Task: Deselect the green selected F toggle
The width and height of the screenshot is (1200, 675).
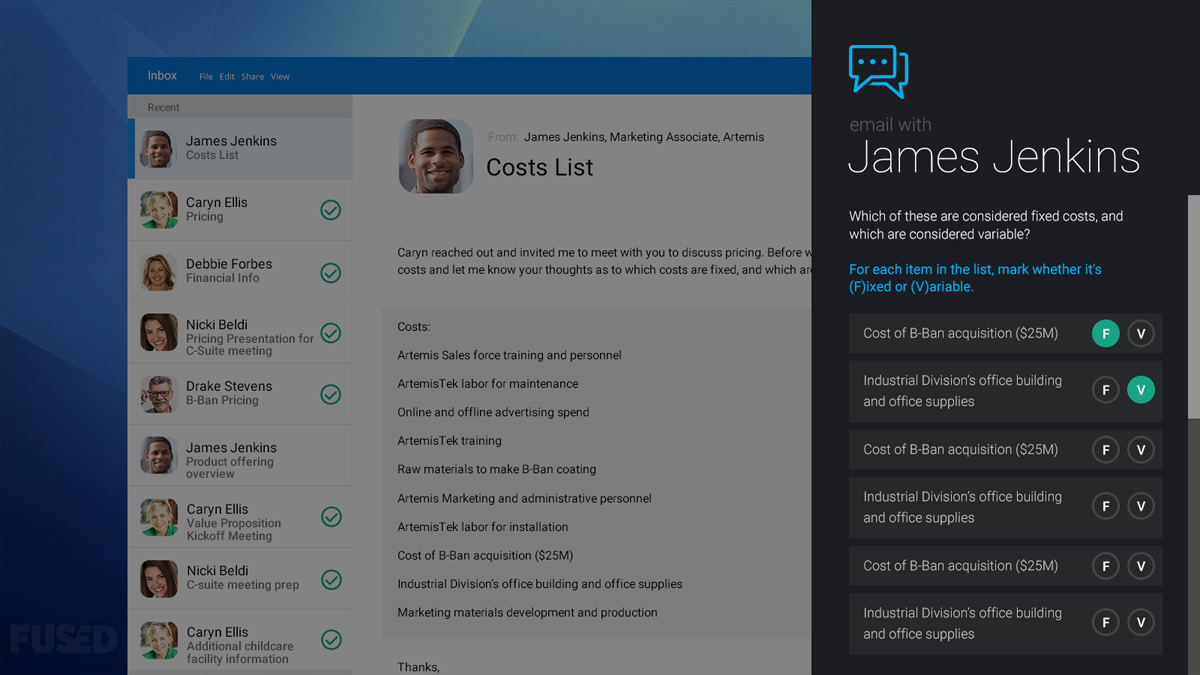Action: 1105,334
